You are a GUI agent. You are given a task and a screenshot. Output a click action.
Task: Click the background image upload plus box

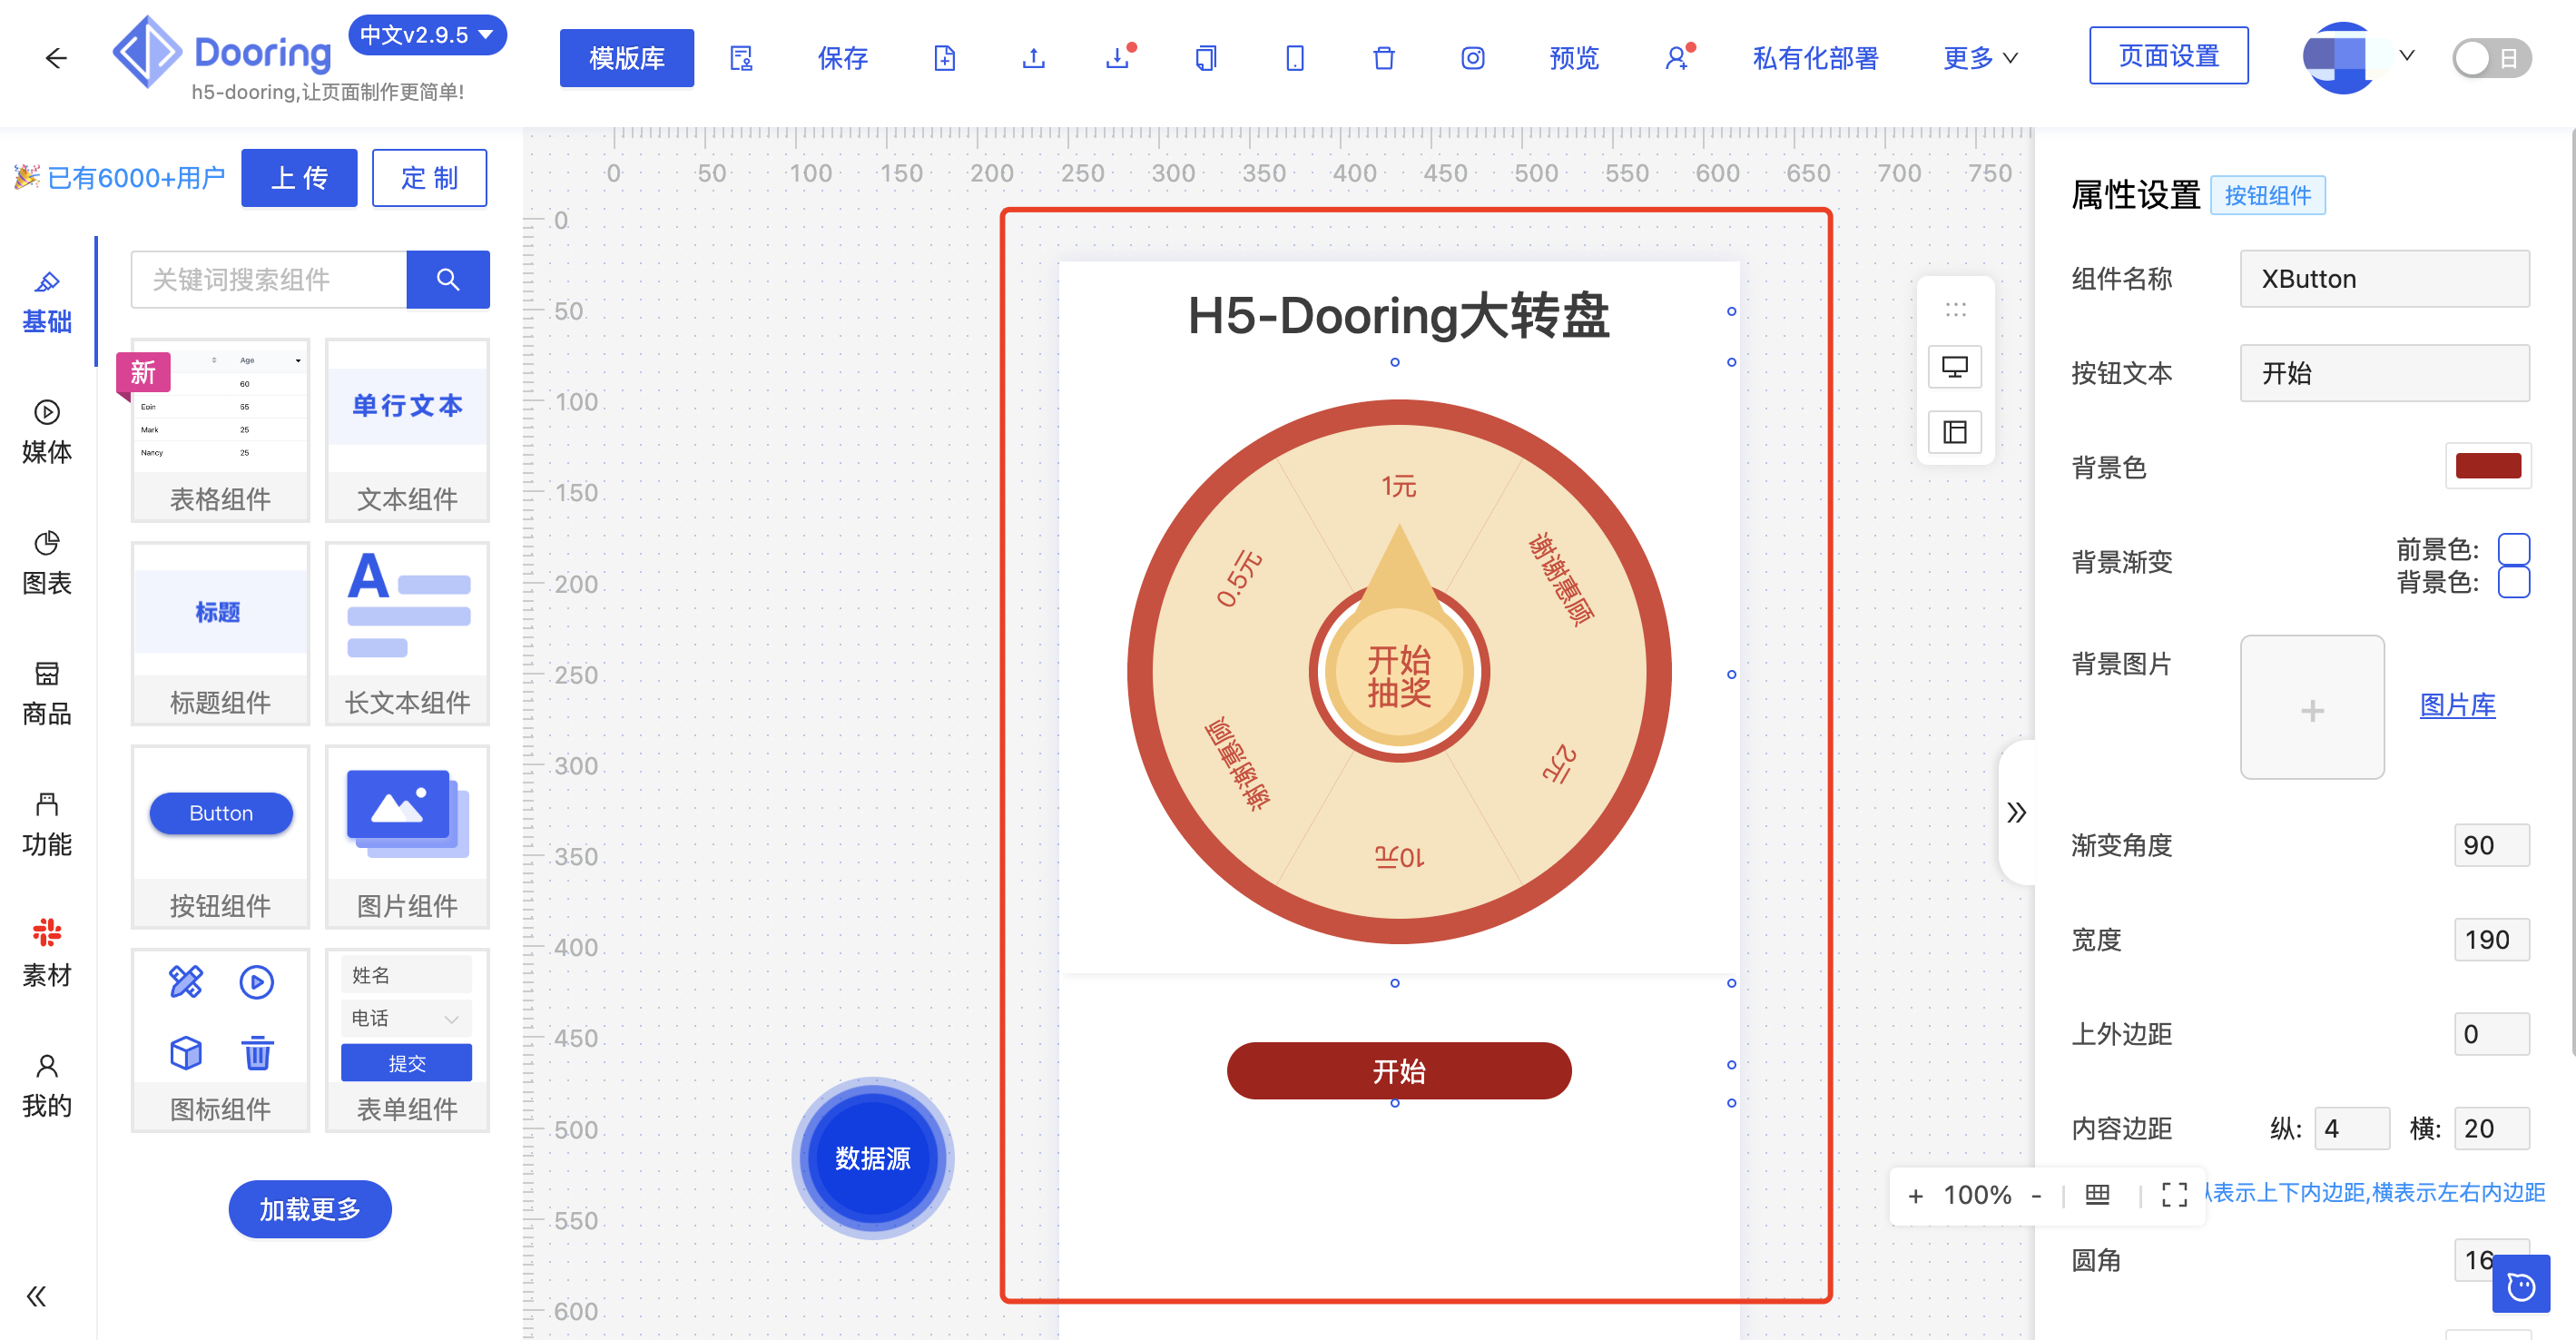2312,707
